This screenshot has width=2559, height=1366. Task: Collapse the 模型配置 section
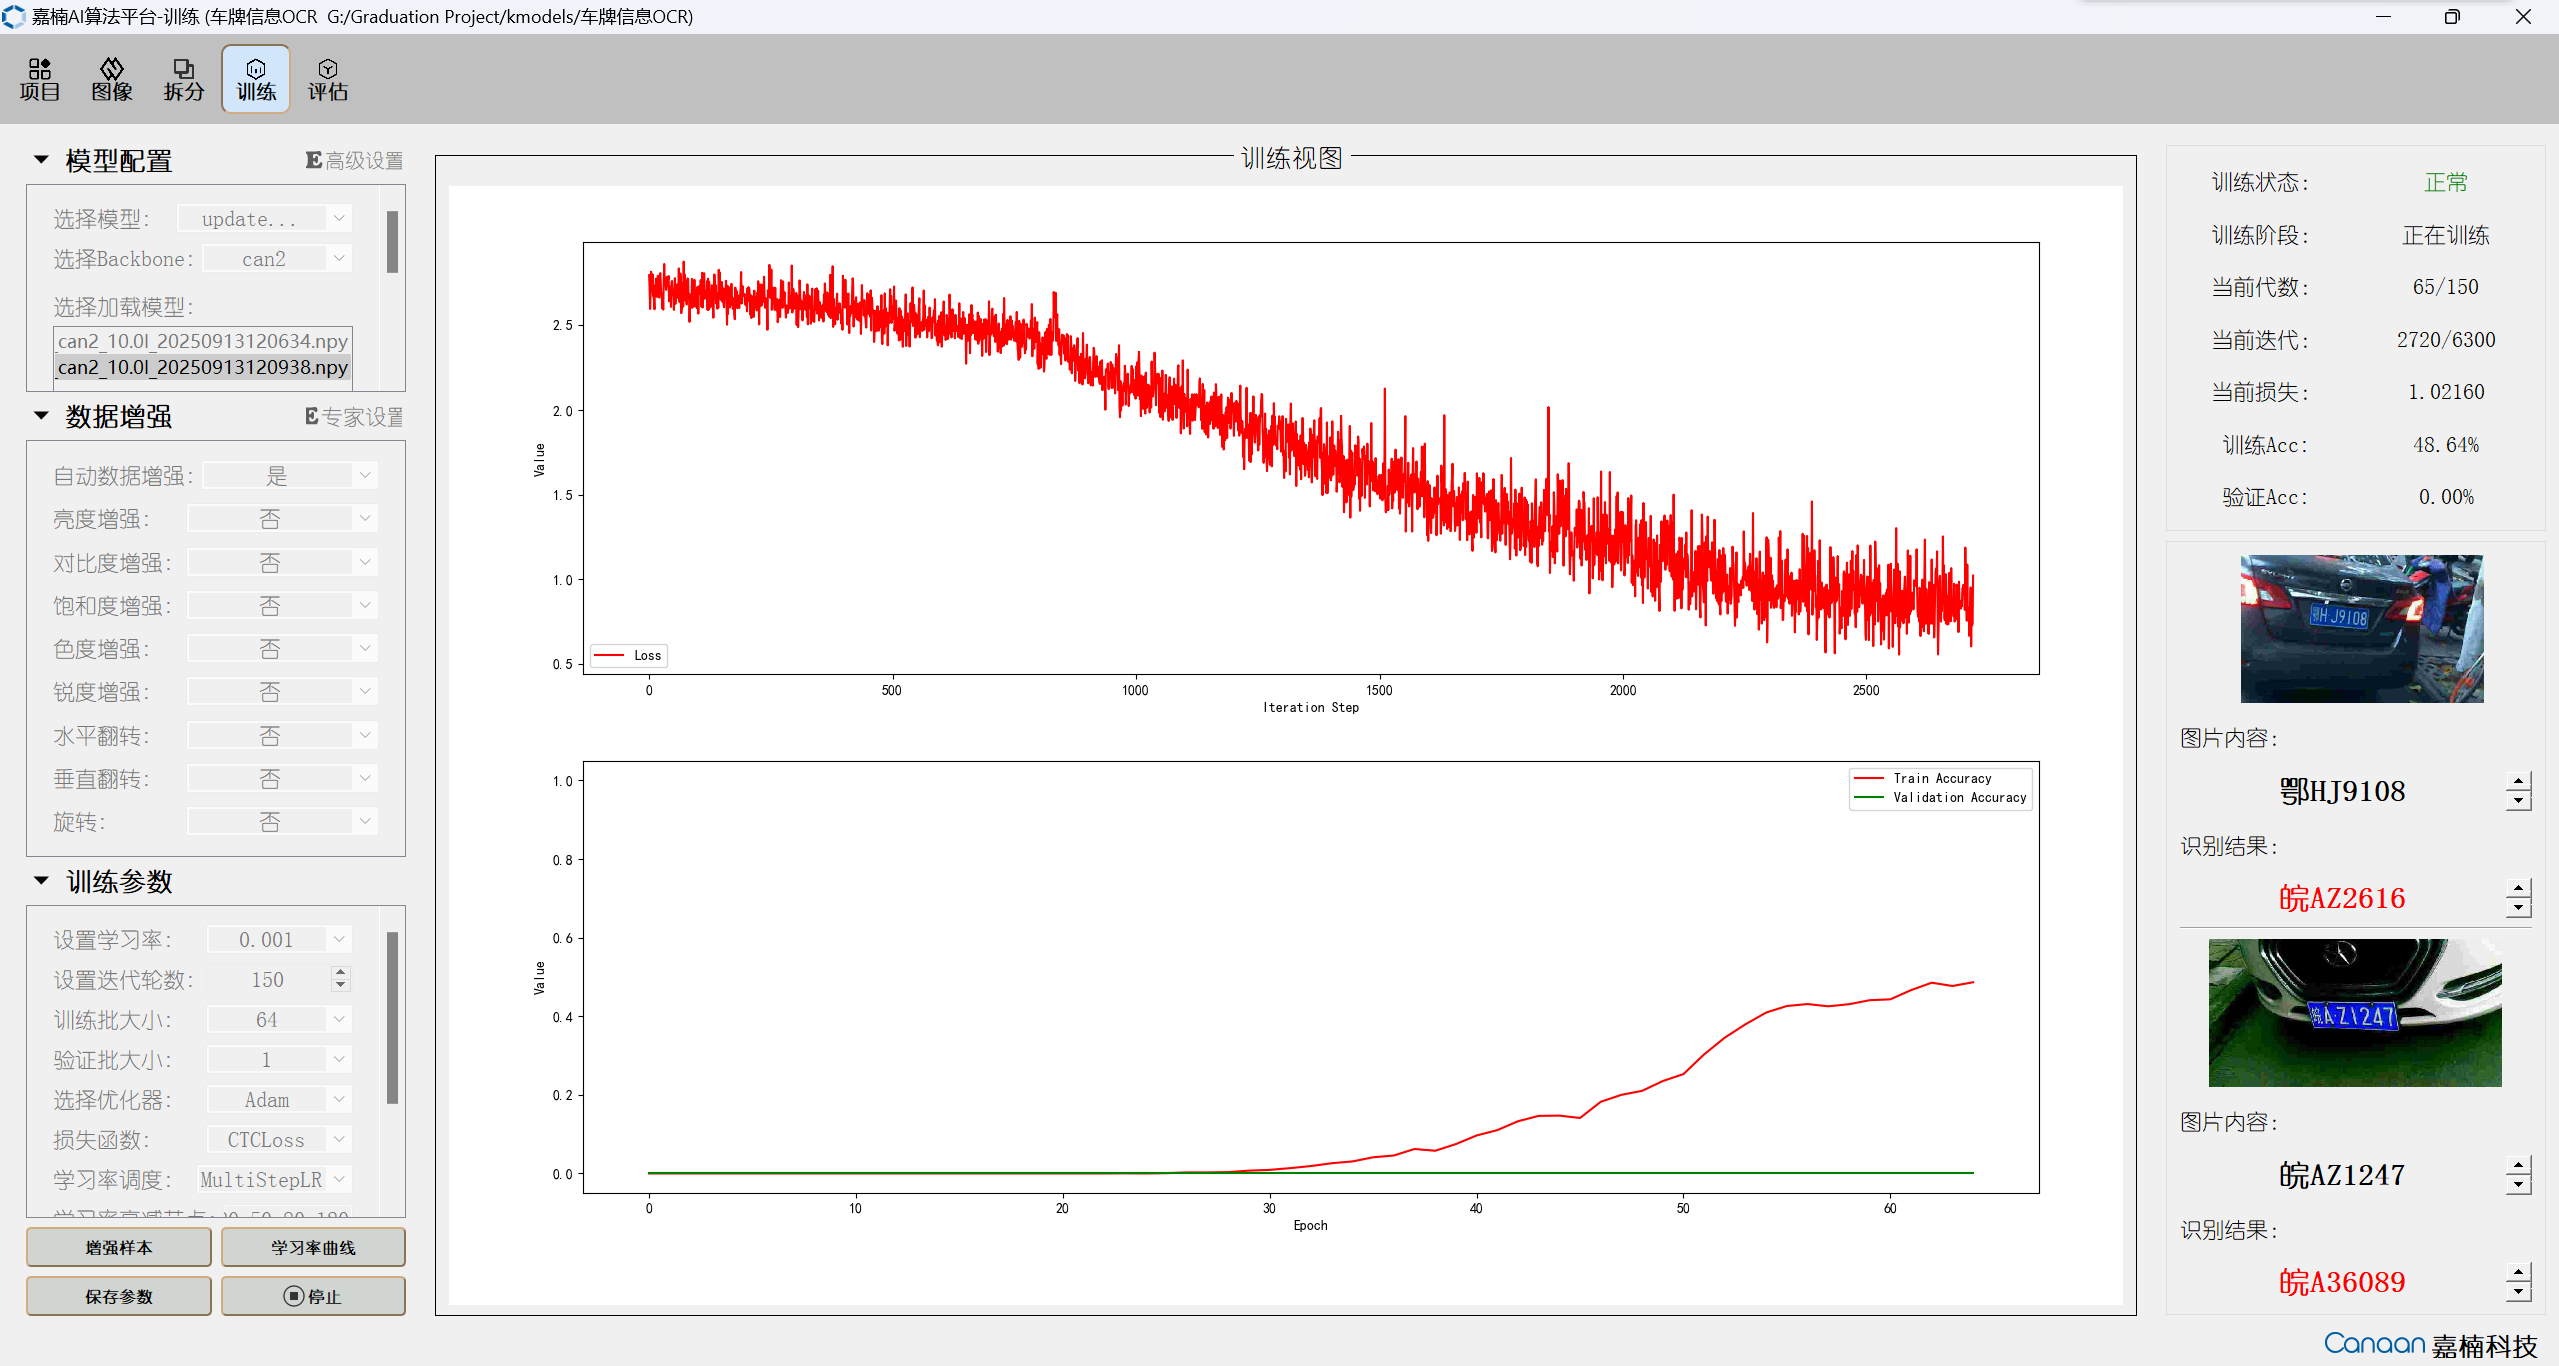pos(41,160)
